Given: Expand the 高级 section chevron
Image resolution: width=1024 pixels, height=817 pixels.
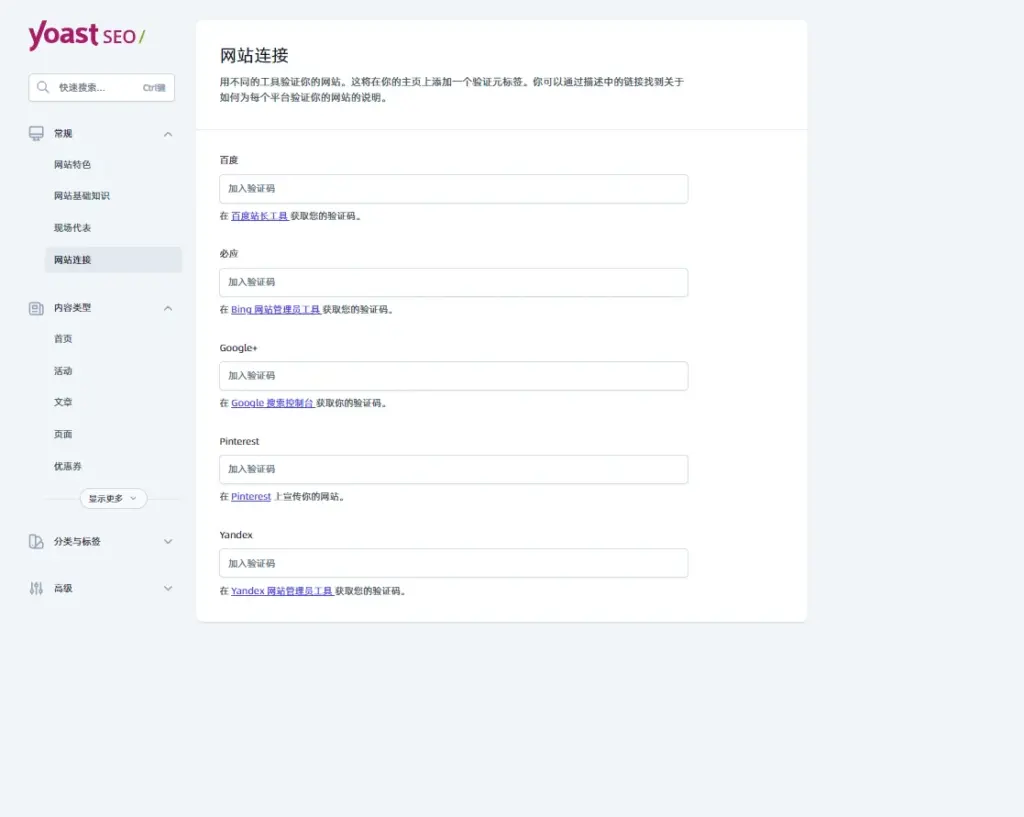Looking at the screenshot, I should coord(168,588).
